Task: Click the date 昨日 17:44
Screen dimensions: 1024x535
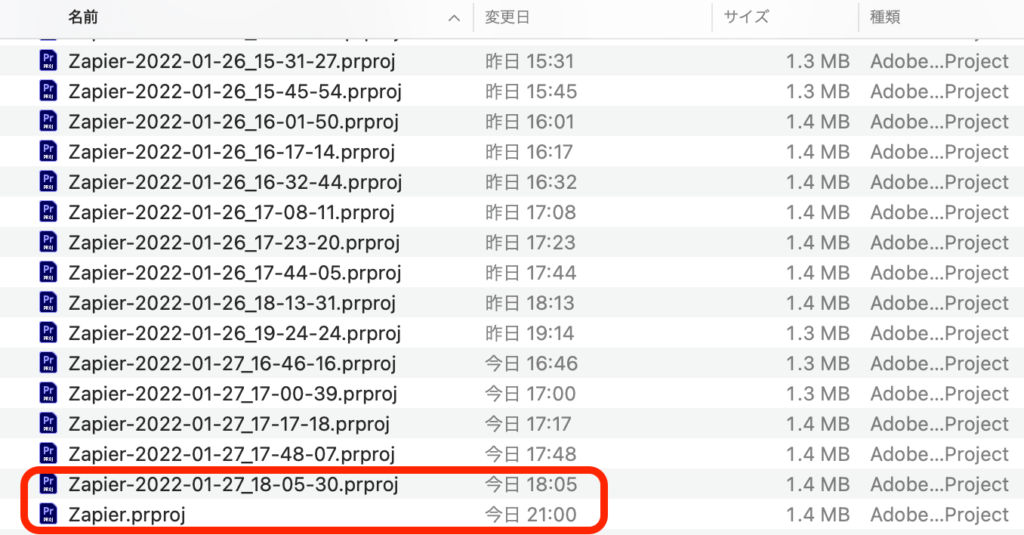Action: tap(531, 273)
